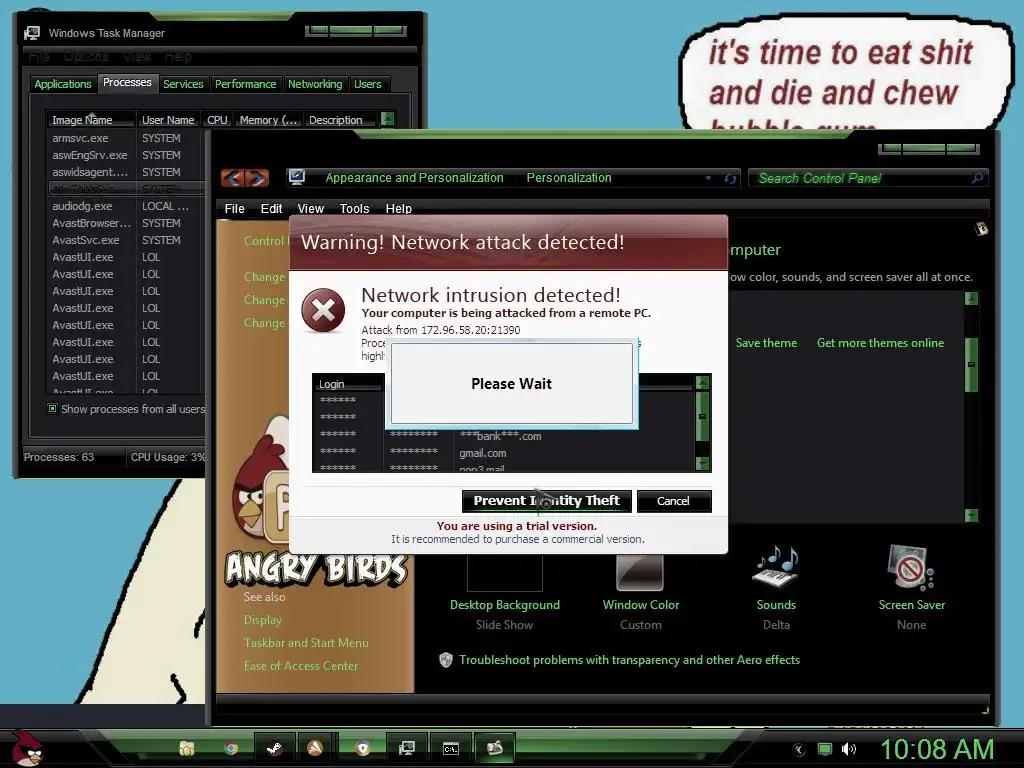Viewport: 1024px width, 768px height.
Task: Click the Task Manager title icon
Action: click(32, 33)
